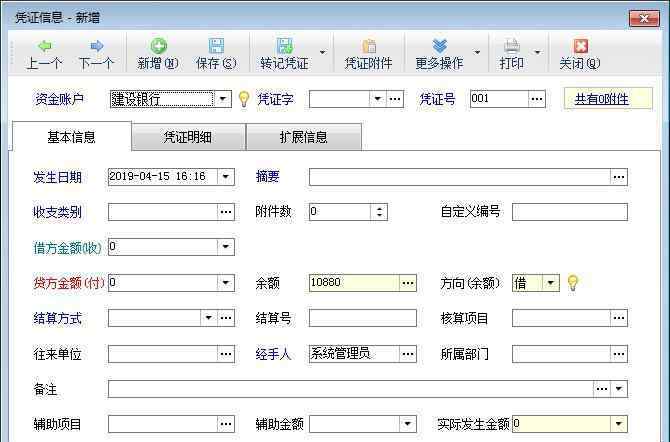Open the 共有0附件 link

click(x=601, y=100)
